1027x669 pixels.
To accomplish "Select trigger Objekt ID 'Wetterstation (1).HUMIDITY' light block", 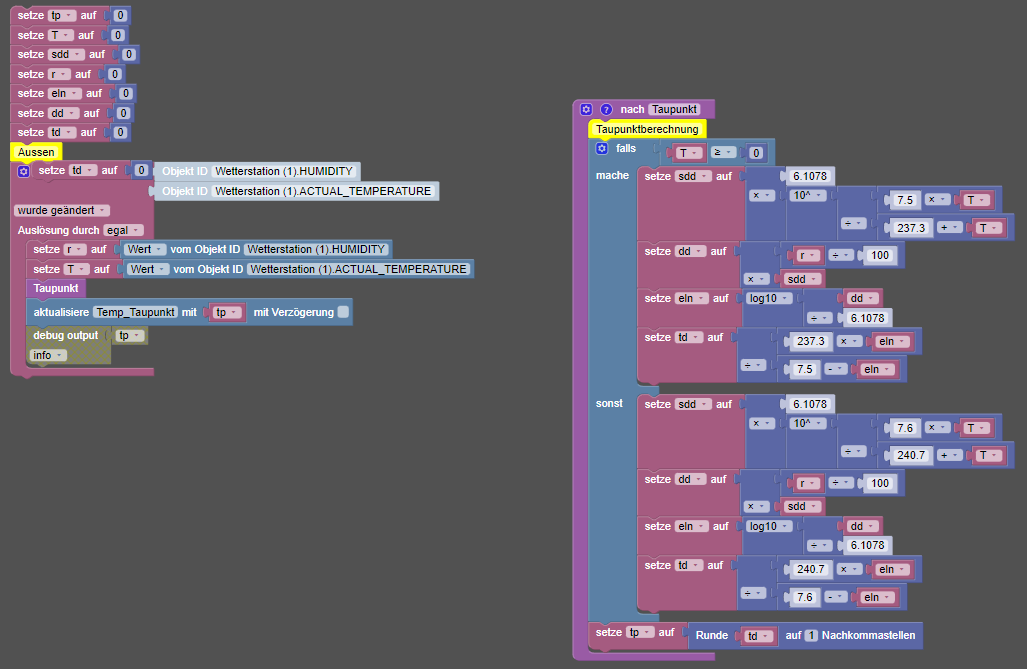I will pos(258,171).
